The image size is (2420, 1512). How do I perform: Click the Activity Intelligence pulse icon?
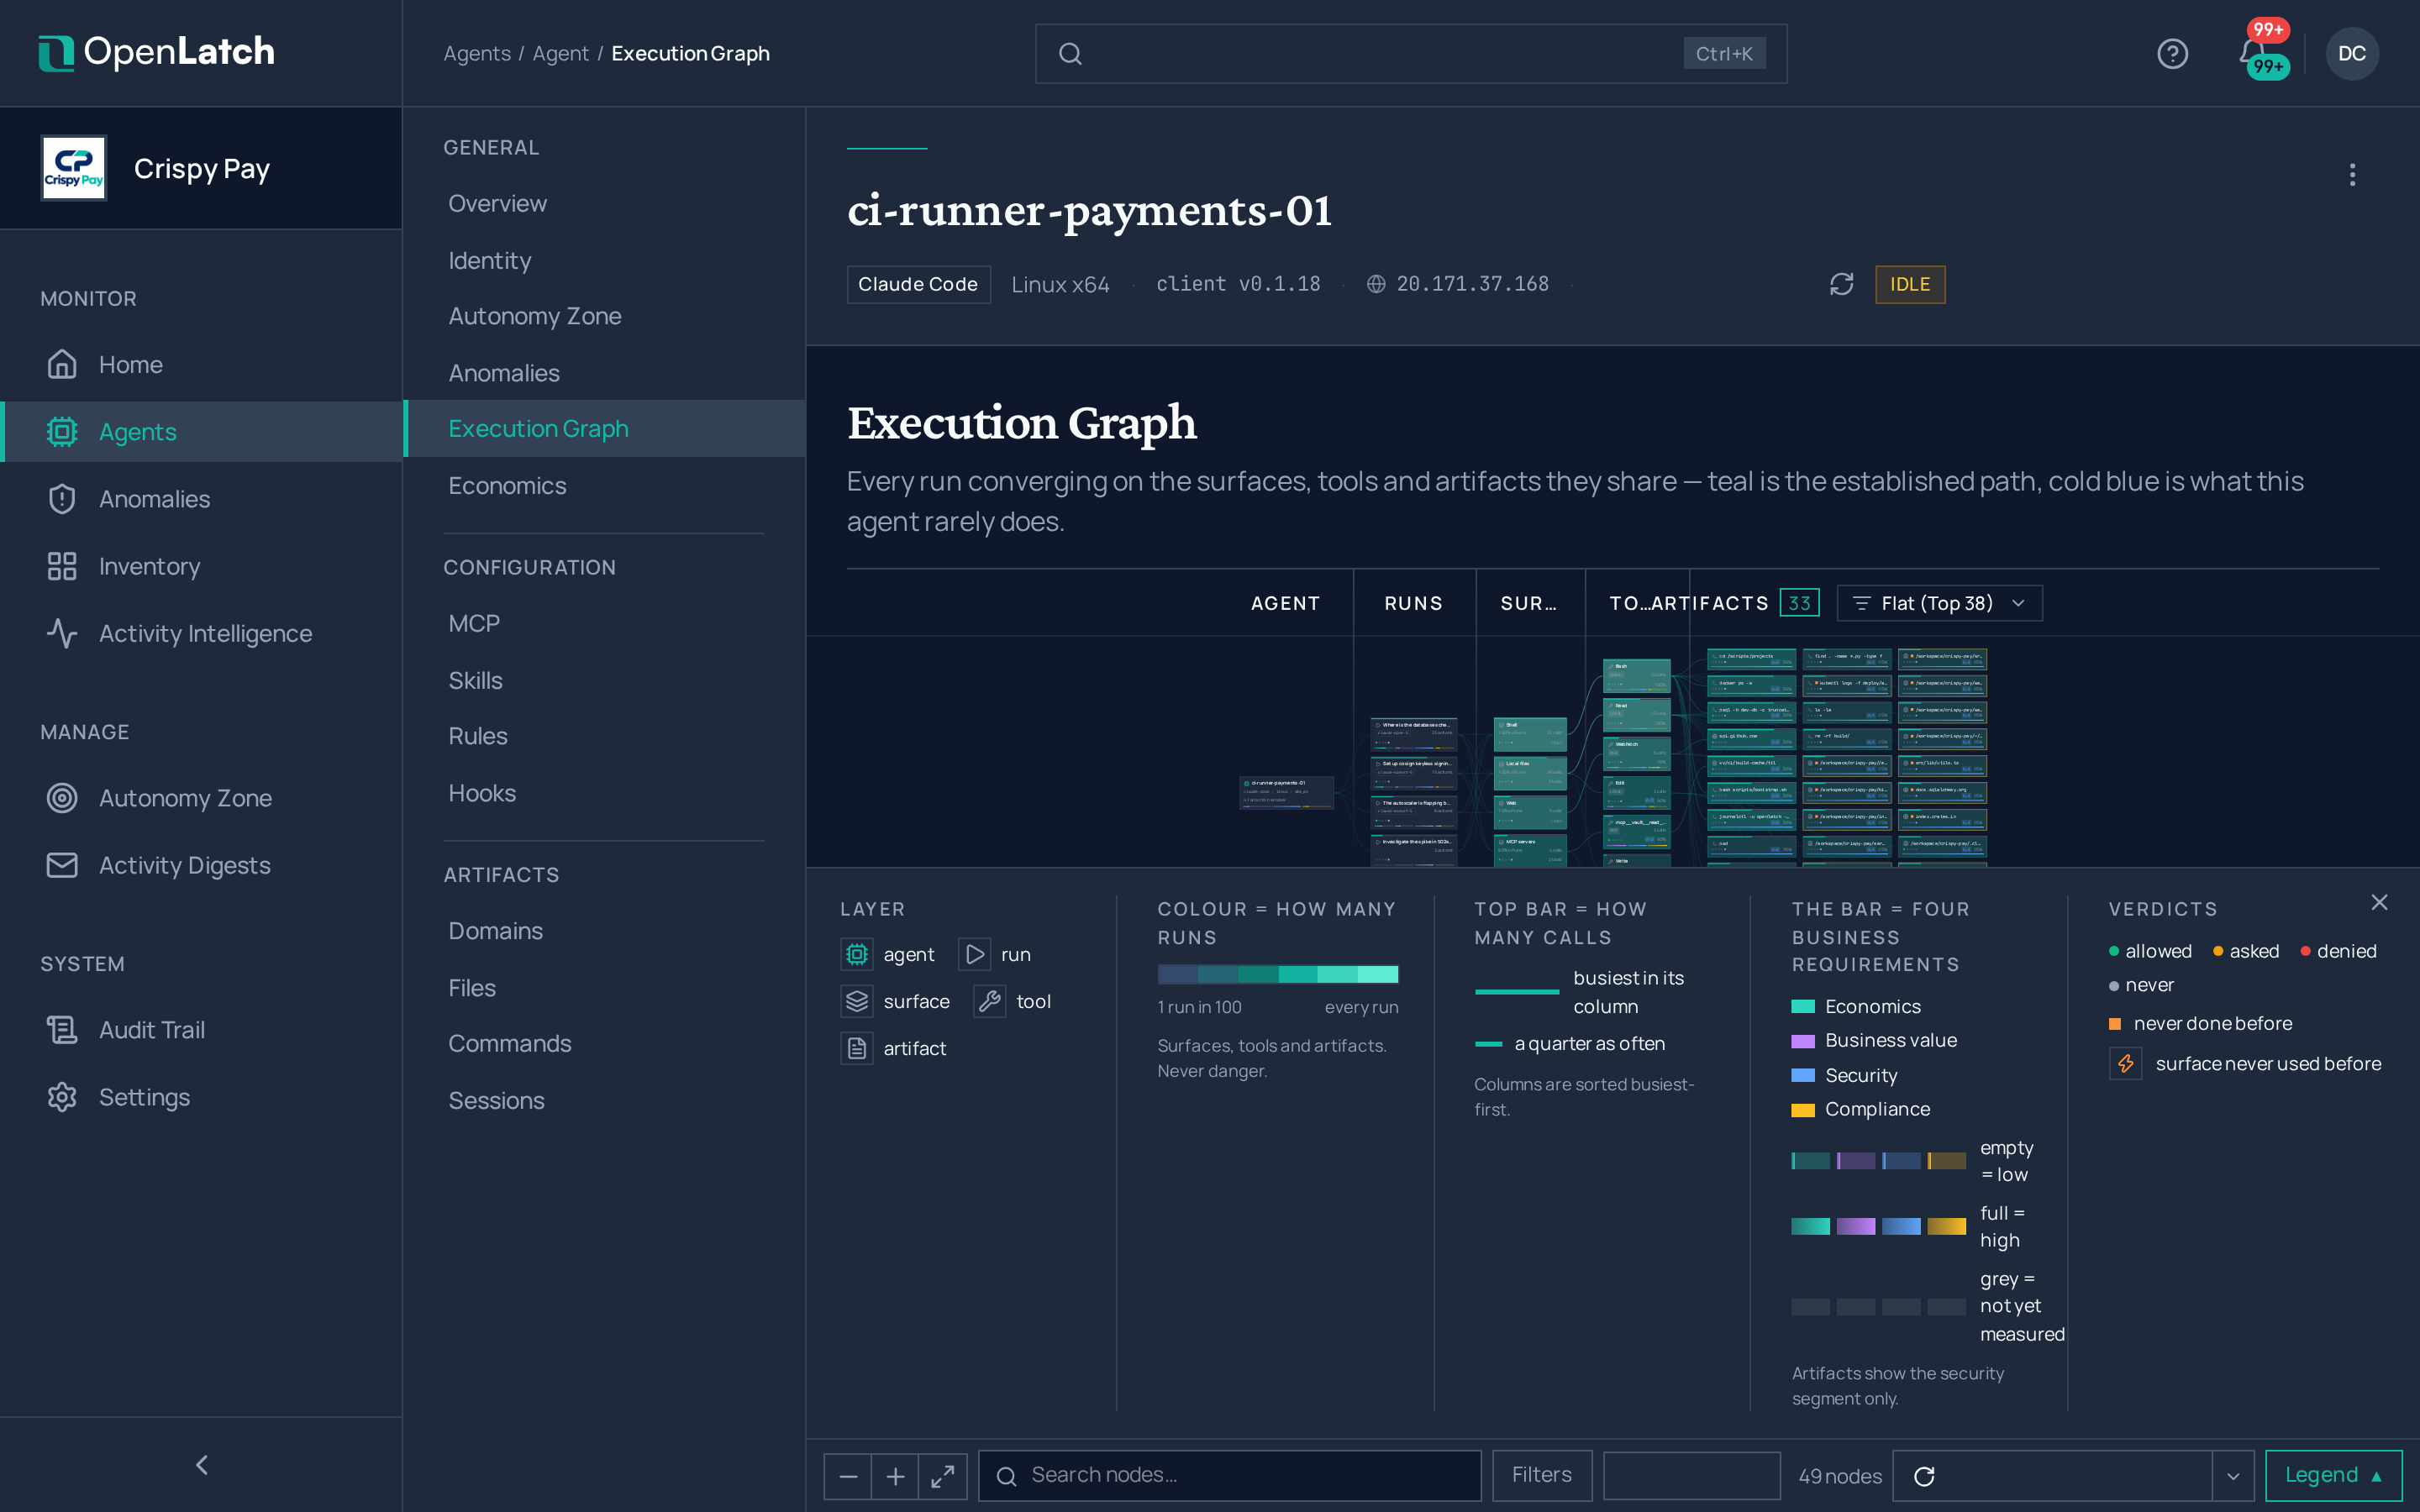(x=62, y=633)
